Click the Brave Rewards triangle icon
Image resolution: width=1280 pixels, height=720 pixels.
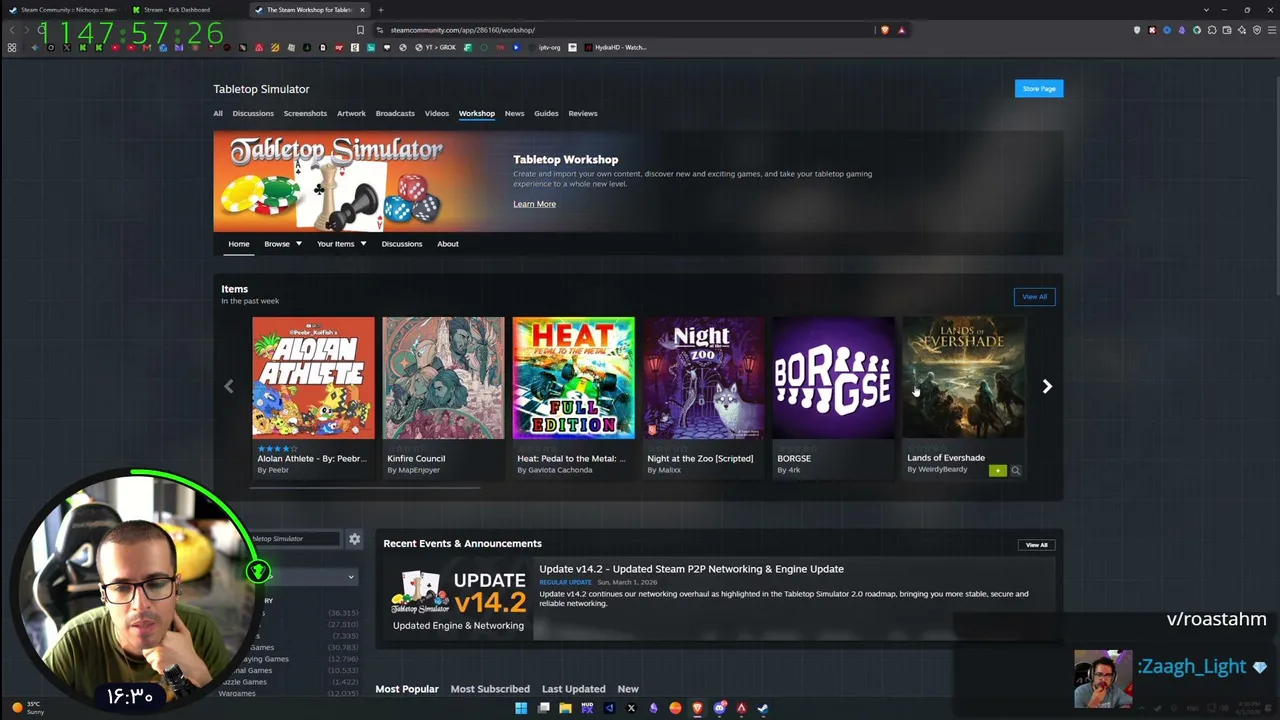click(x=901, y=30)
